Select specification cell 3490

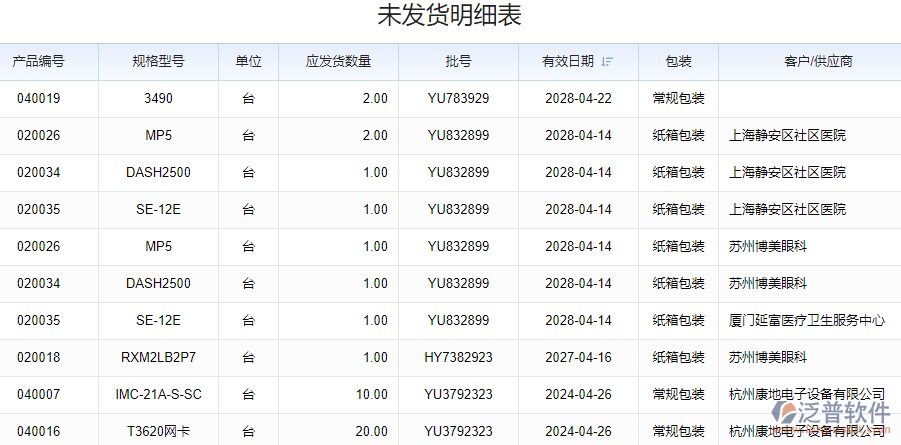(159, 98)
